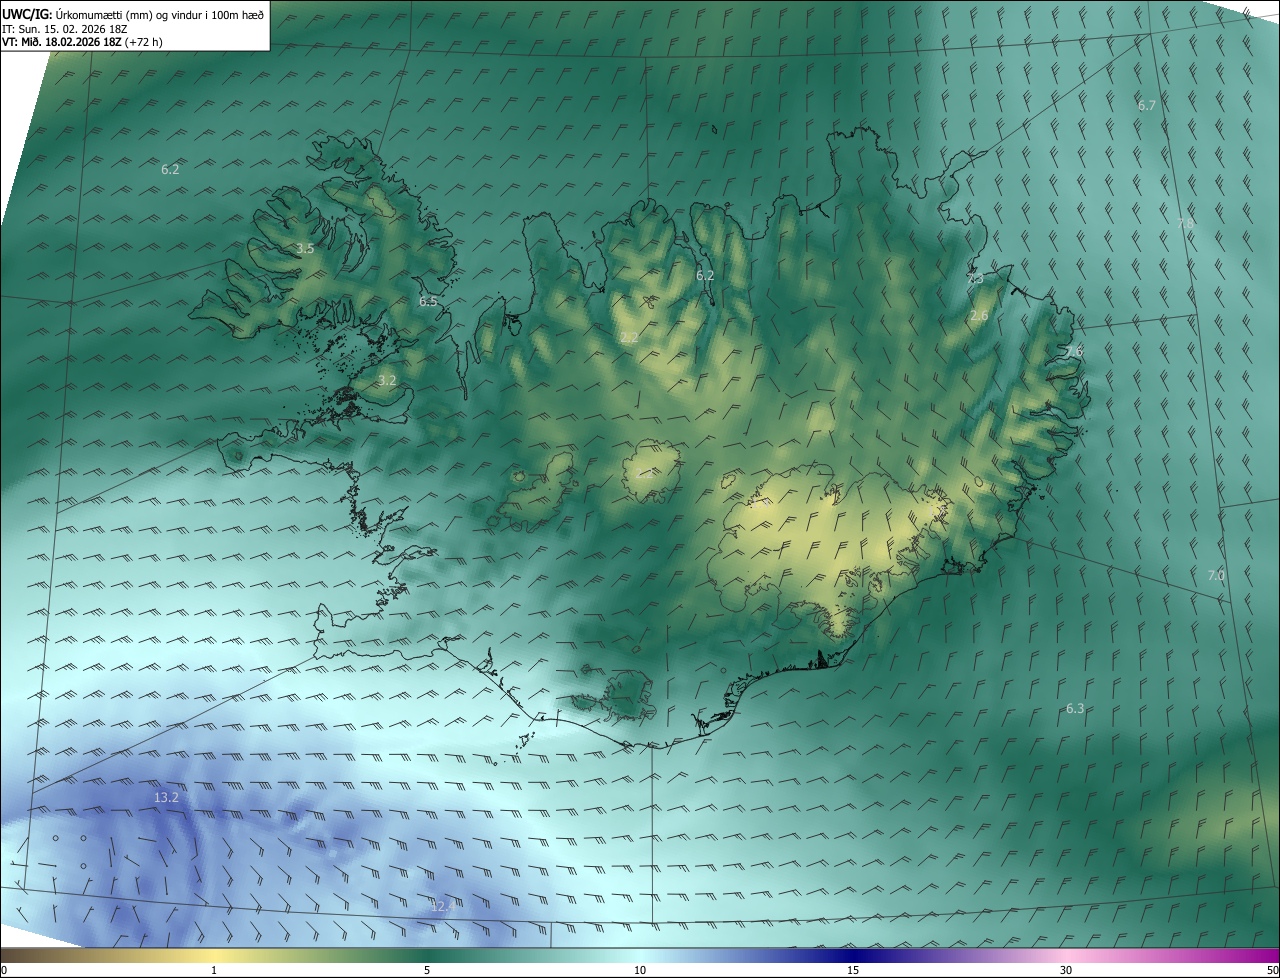Select the 'VT: Mið. 18.02.2026 18Z (+72 h)' line
This screenshot has width=1280, height=978.
click(83, 42)
